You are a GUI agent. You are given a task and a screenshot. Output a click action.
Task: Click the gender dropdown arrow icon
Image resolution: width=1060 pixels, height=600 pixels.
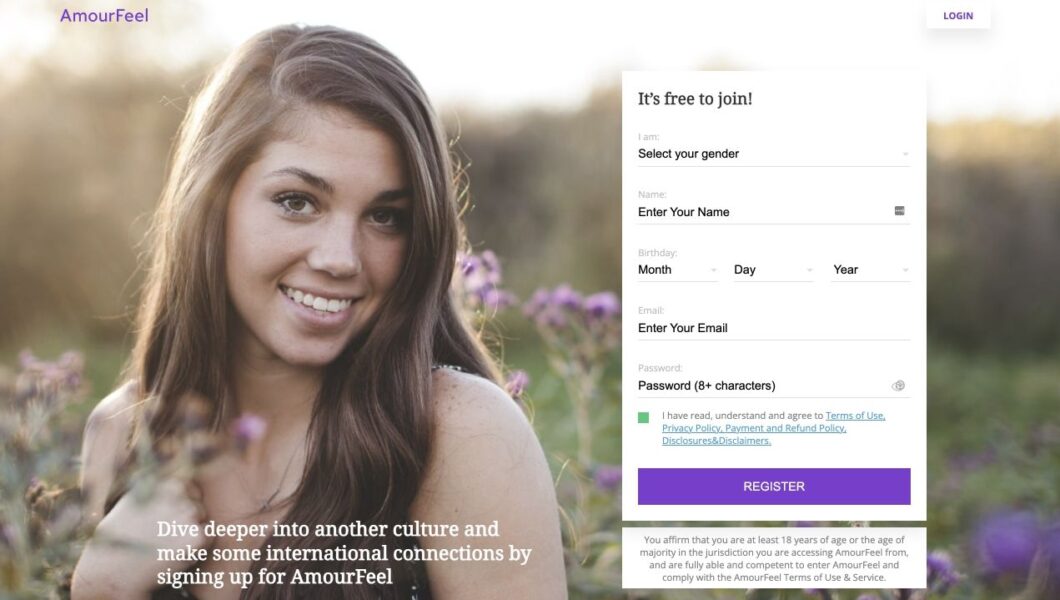click(x=905, y=154)
